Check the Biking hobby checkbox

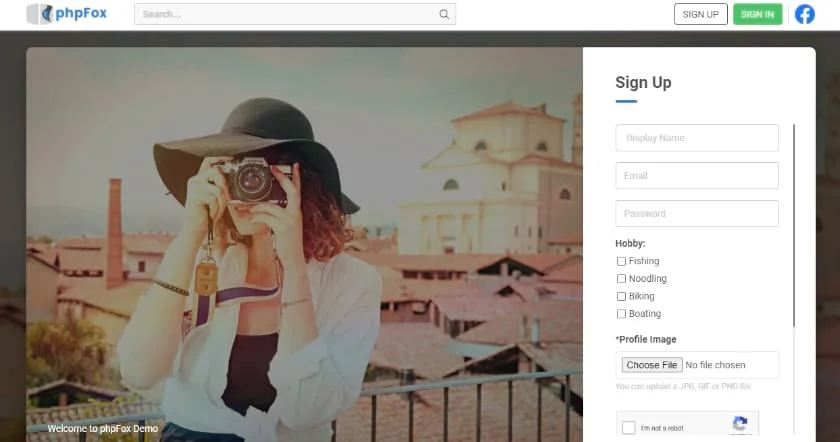(621, 296)
